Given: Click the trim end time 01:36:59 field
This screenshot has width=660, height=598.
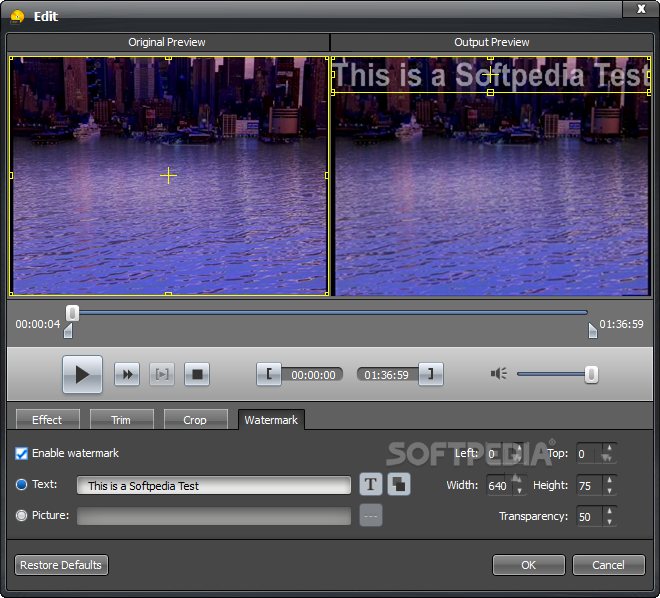Looking at the screenshot, I should (387, 375).
